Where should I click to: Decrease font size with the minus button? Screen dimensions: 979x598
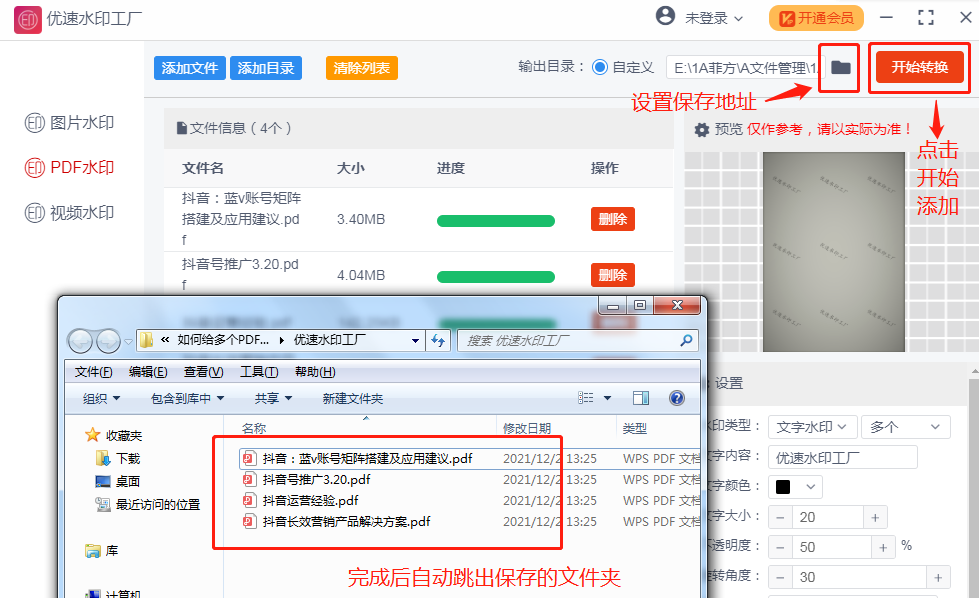780,517
